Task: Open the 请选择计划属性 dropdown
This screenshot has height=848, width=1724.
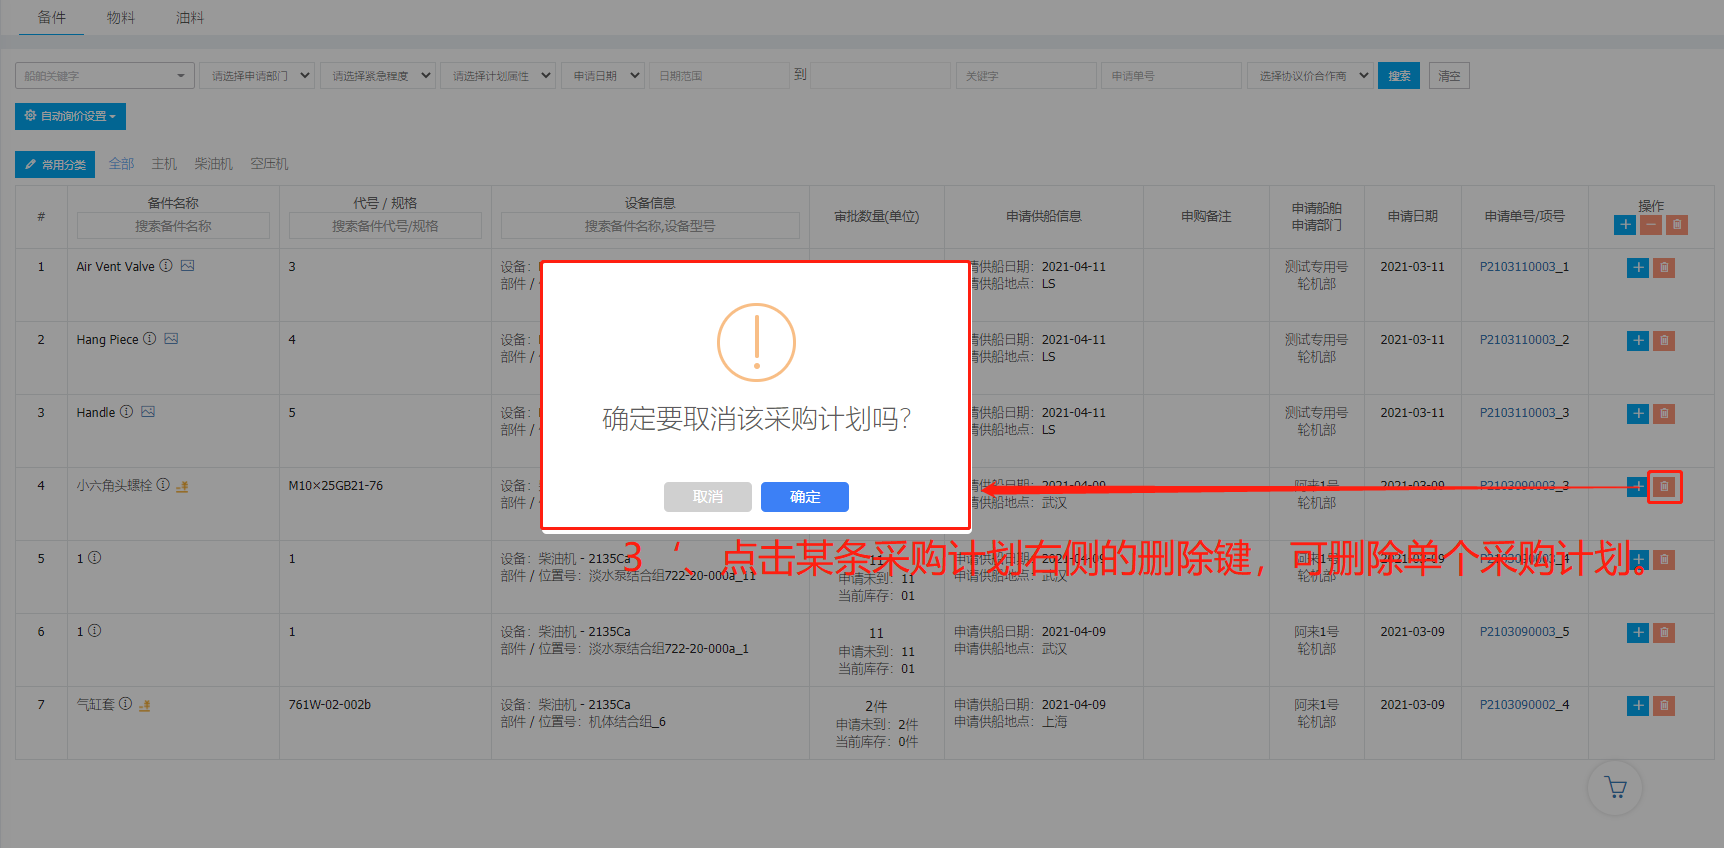Action: tap(498, 76)
